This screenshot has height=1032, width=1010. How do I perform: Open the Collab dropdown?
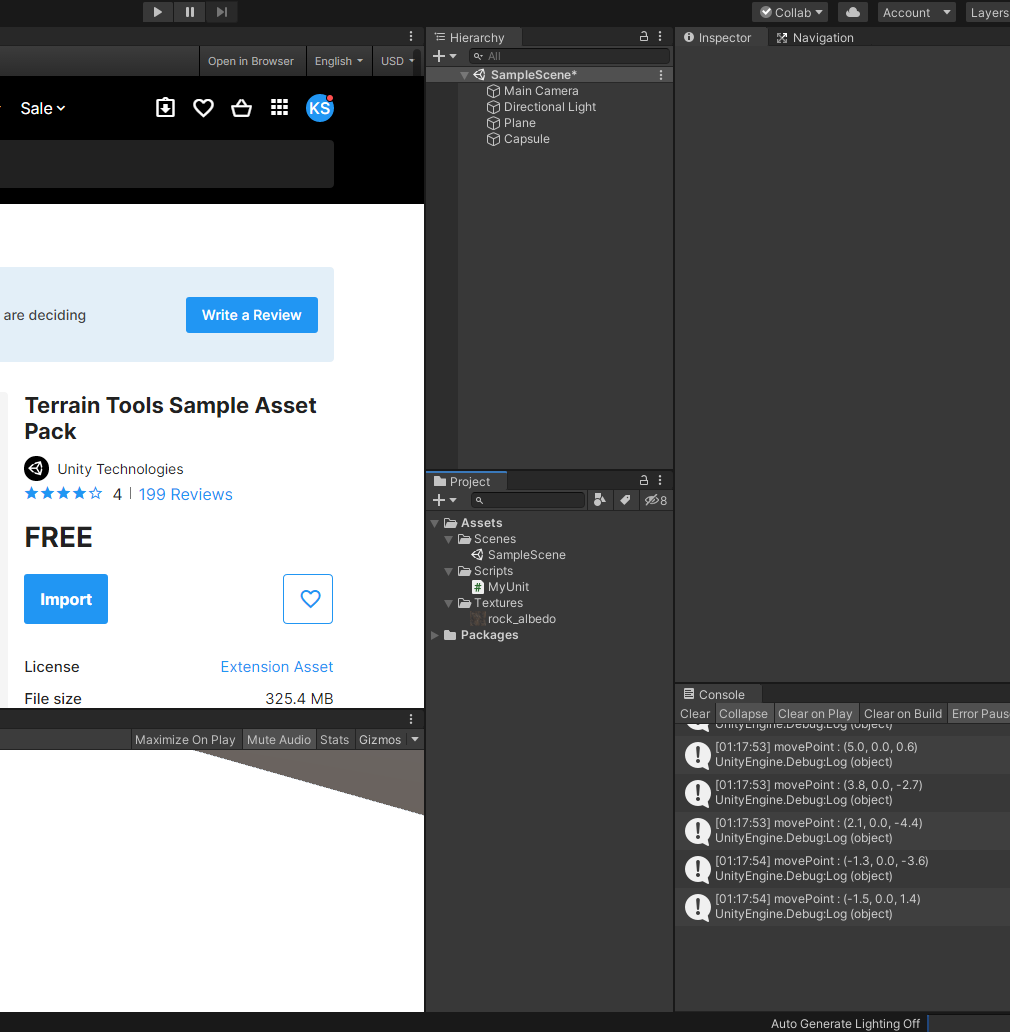(790, 13)
